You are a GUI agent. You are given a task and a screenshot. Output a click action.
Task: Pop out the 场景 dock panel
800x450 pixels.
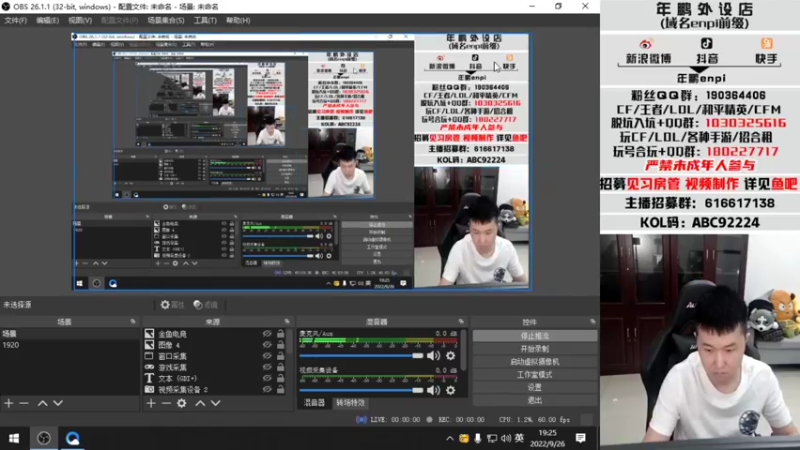click(x=133, y=321)
